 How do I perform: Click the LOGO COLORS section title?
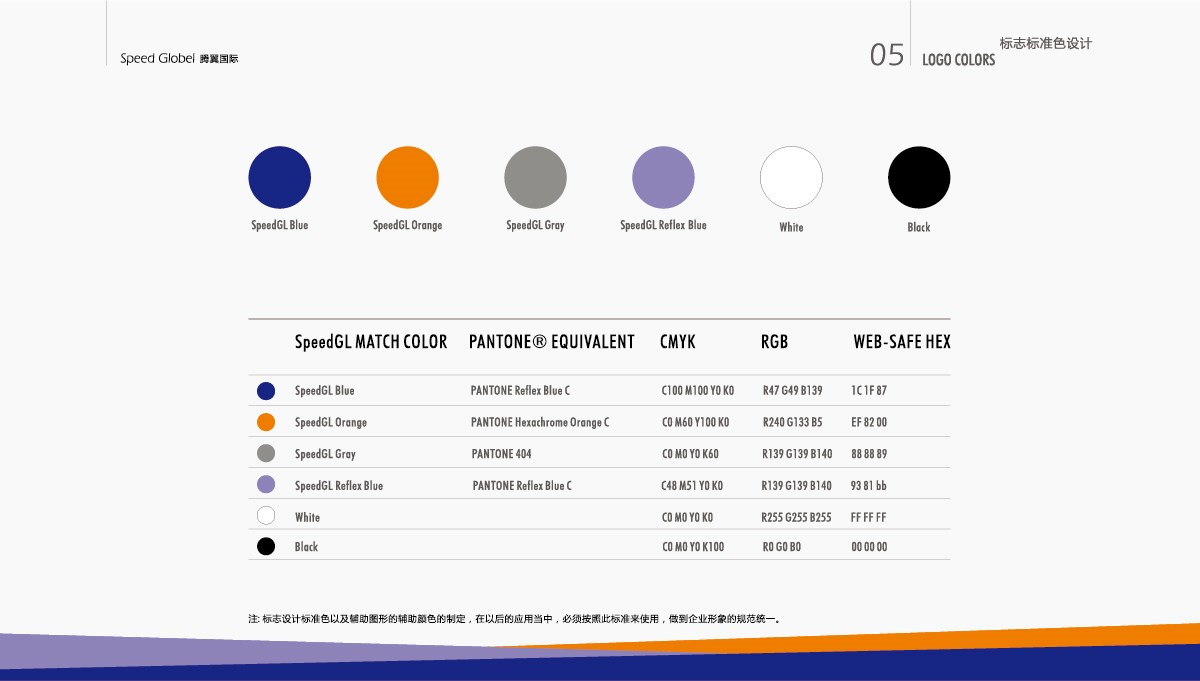pyautogui.click(x=958, y=60)
